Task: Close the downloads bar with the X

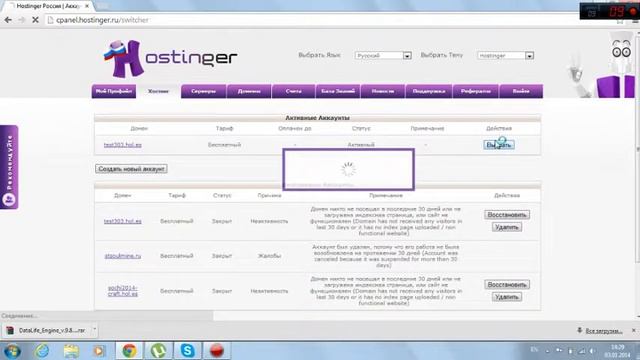Action: pyautogui.click(x=633, y=330)
